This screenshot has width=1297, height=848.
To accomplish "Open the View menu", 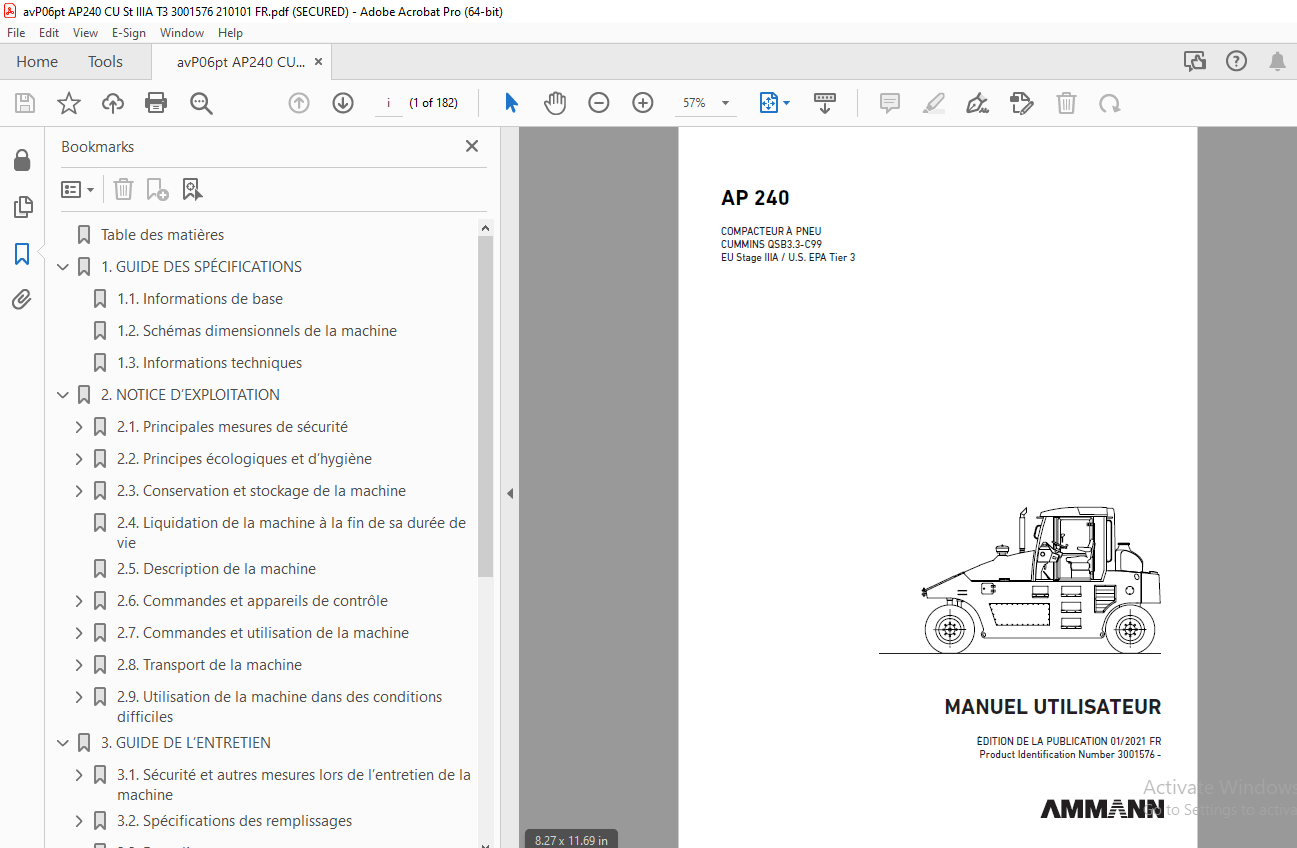I will pyautogui.click(x=85, y=33).
